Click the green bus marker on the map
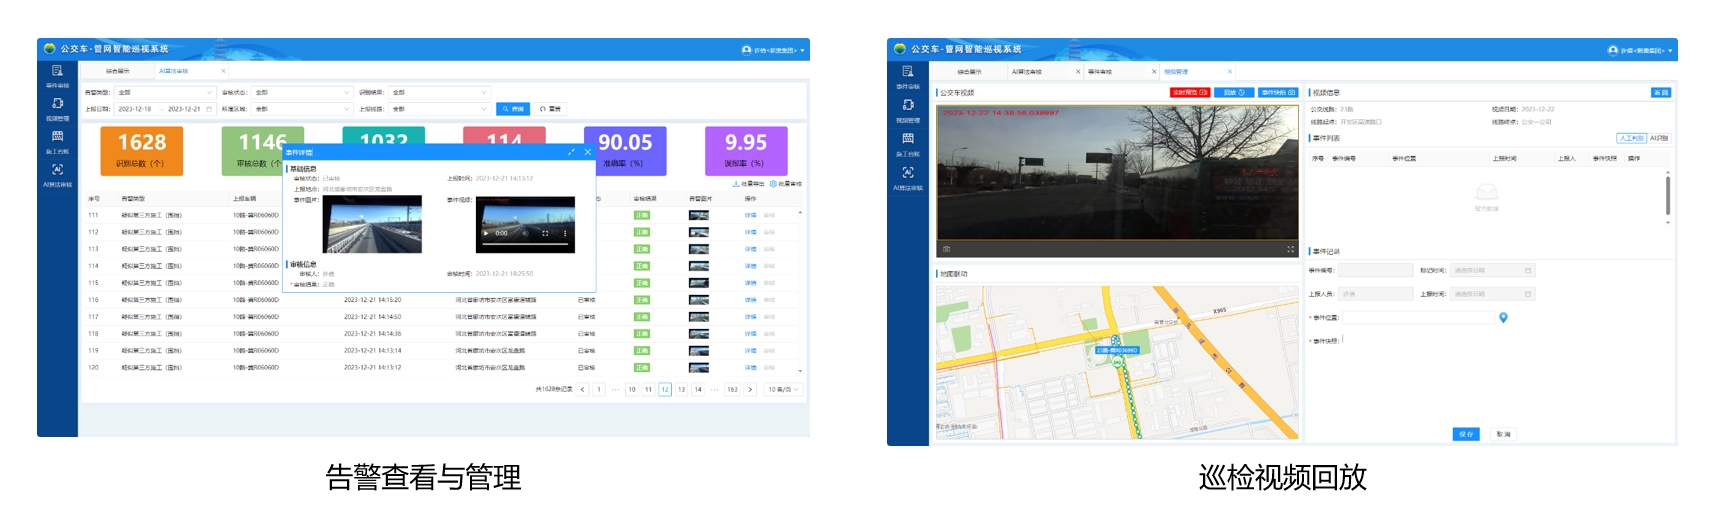Viewport: 1719px width, 517px height. [x=1116, y=350]
